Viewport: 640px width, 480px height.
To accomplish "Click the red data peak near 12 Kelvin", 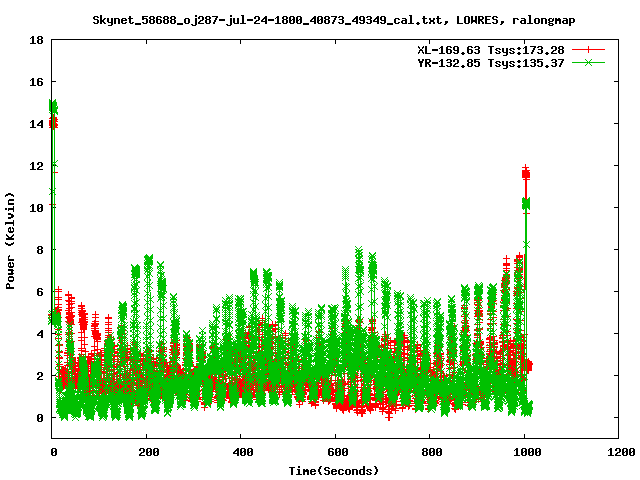I will click(x=526, y=174).
